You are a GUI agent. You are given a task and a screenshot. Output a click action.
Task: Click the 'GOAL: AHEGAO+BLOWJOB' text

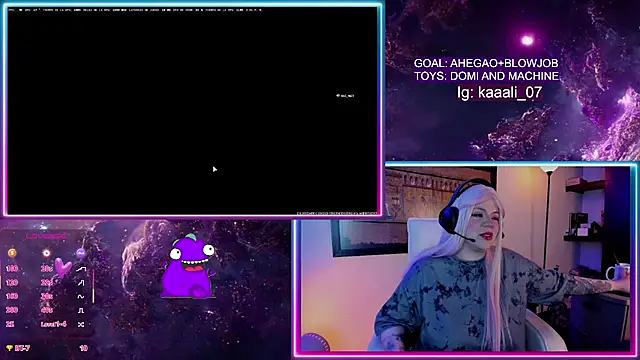(486, 63)
